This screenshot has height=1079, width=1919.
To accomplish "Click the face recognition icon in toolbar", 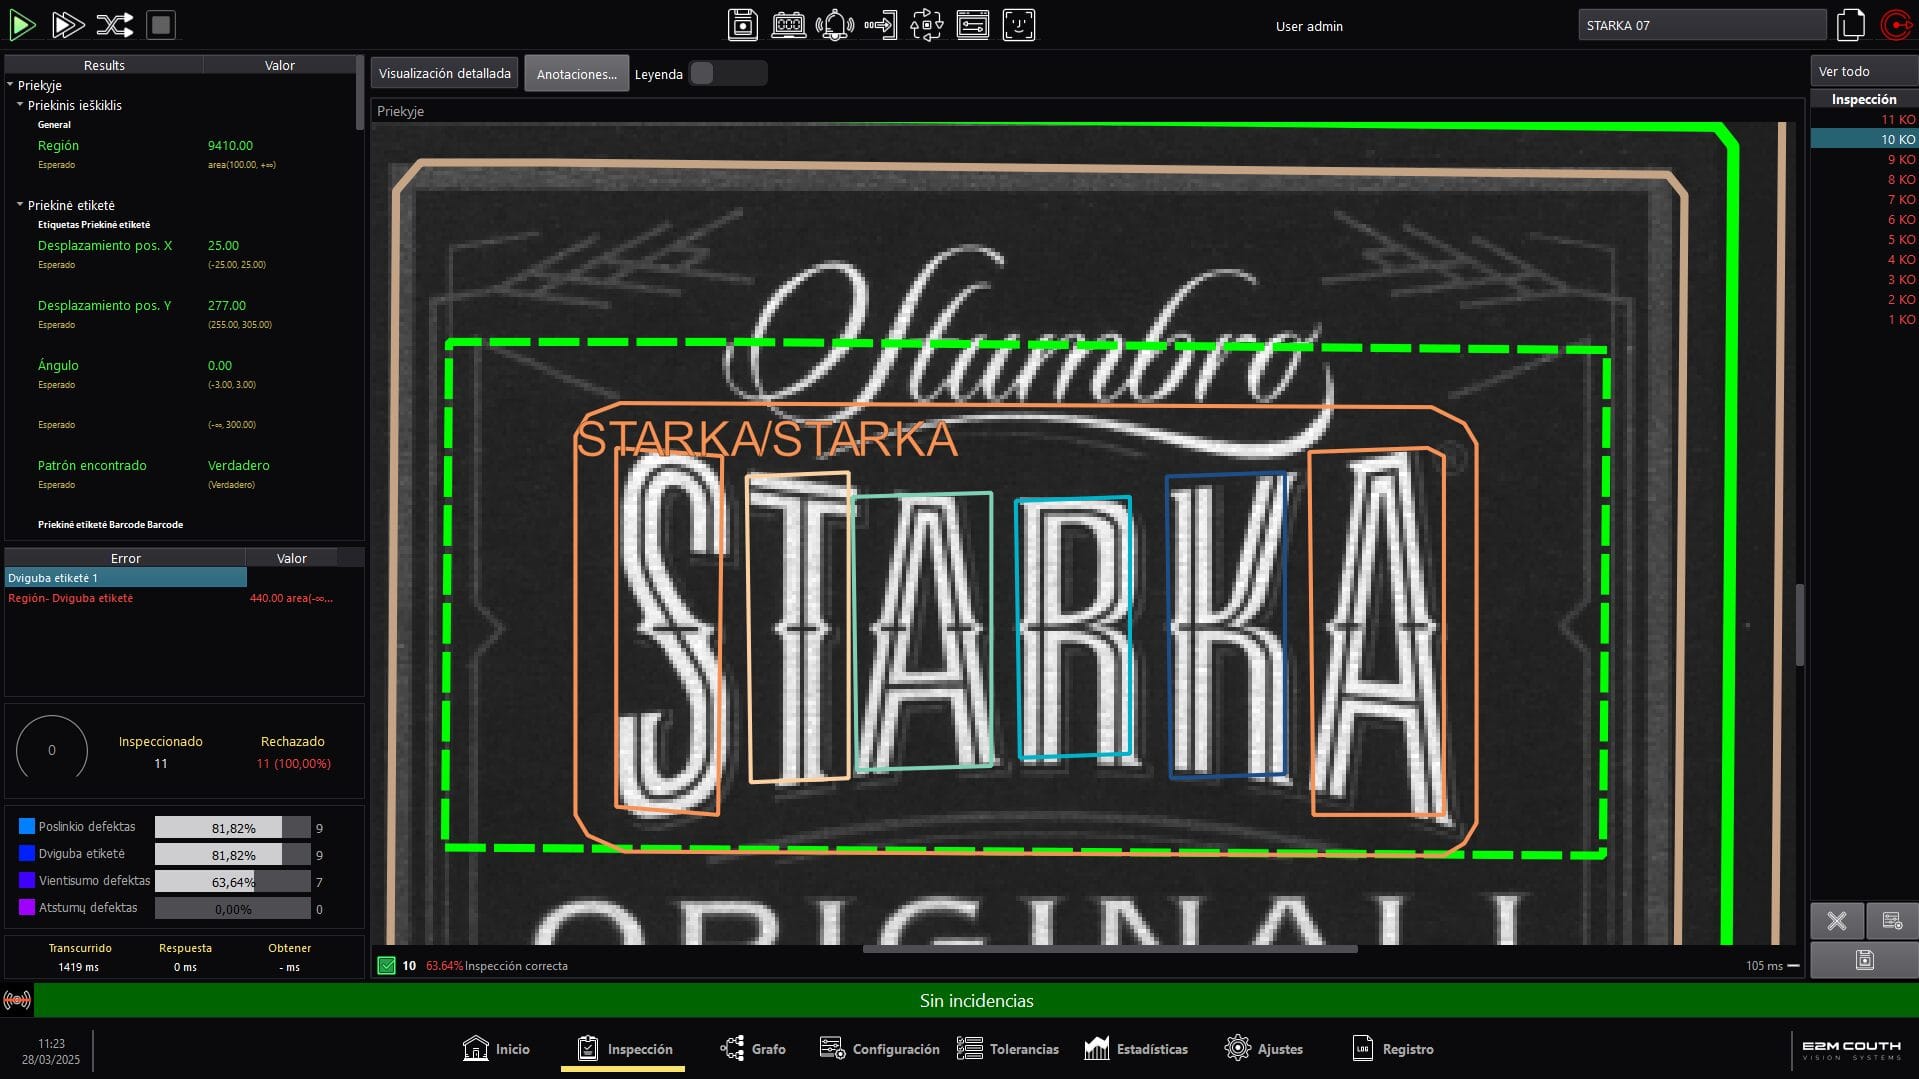I will tap(1018, 25).
